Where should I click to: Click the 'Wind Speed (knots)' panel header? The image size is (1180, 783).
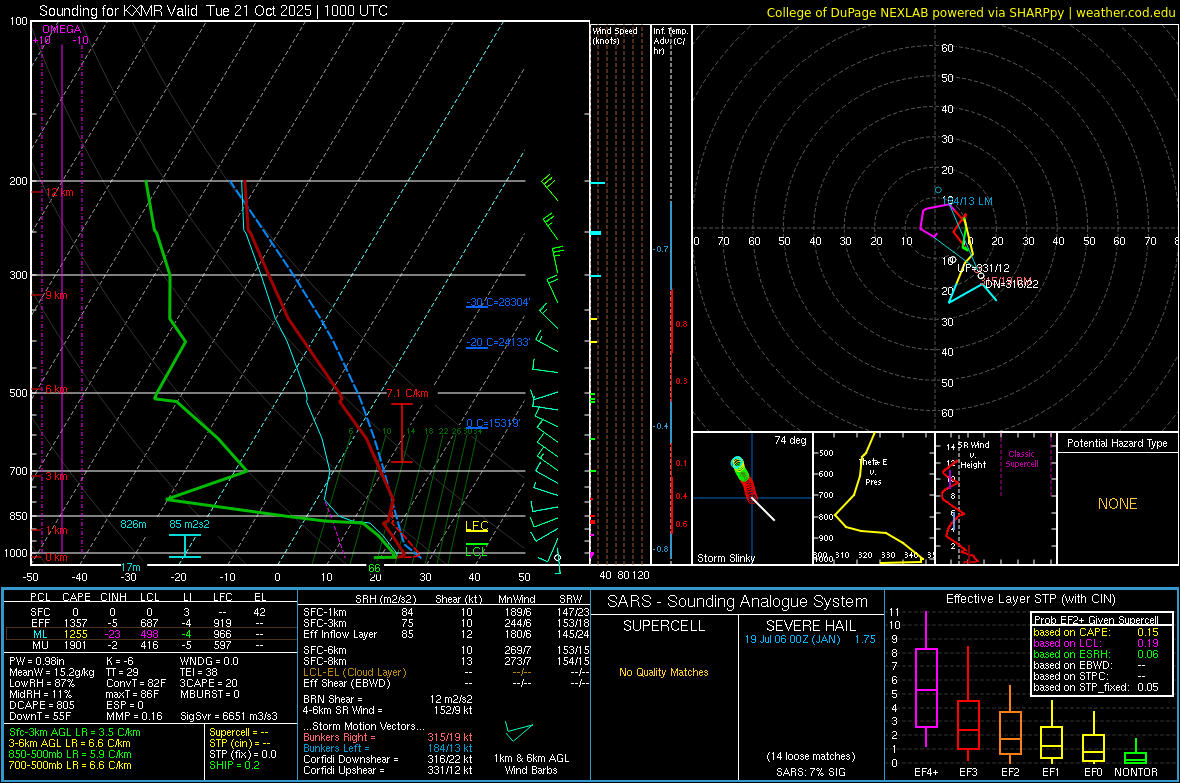click(x=615, y=35)
